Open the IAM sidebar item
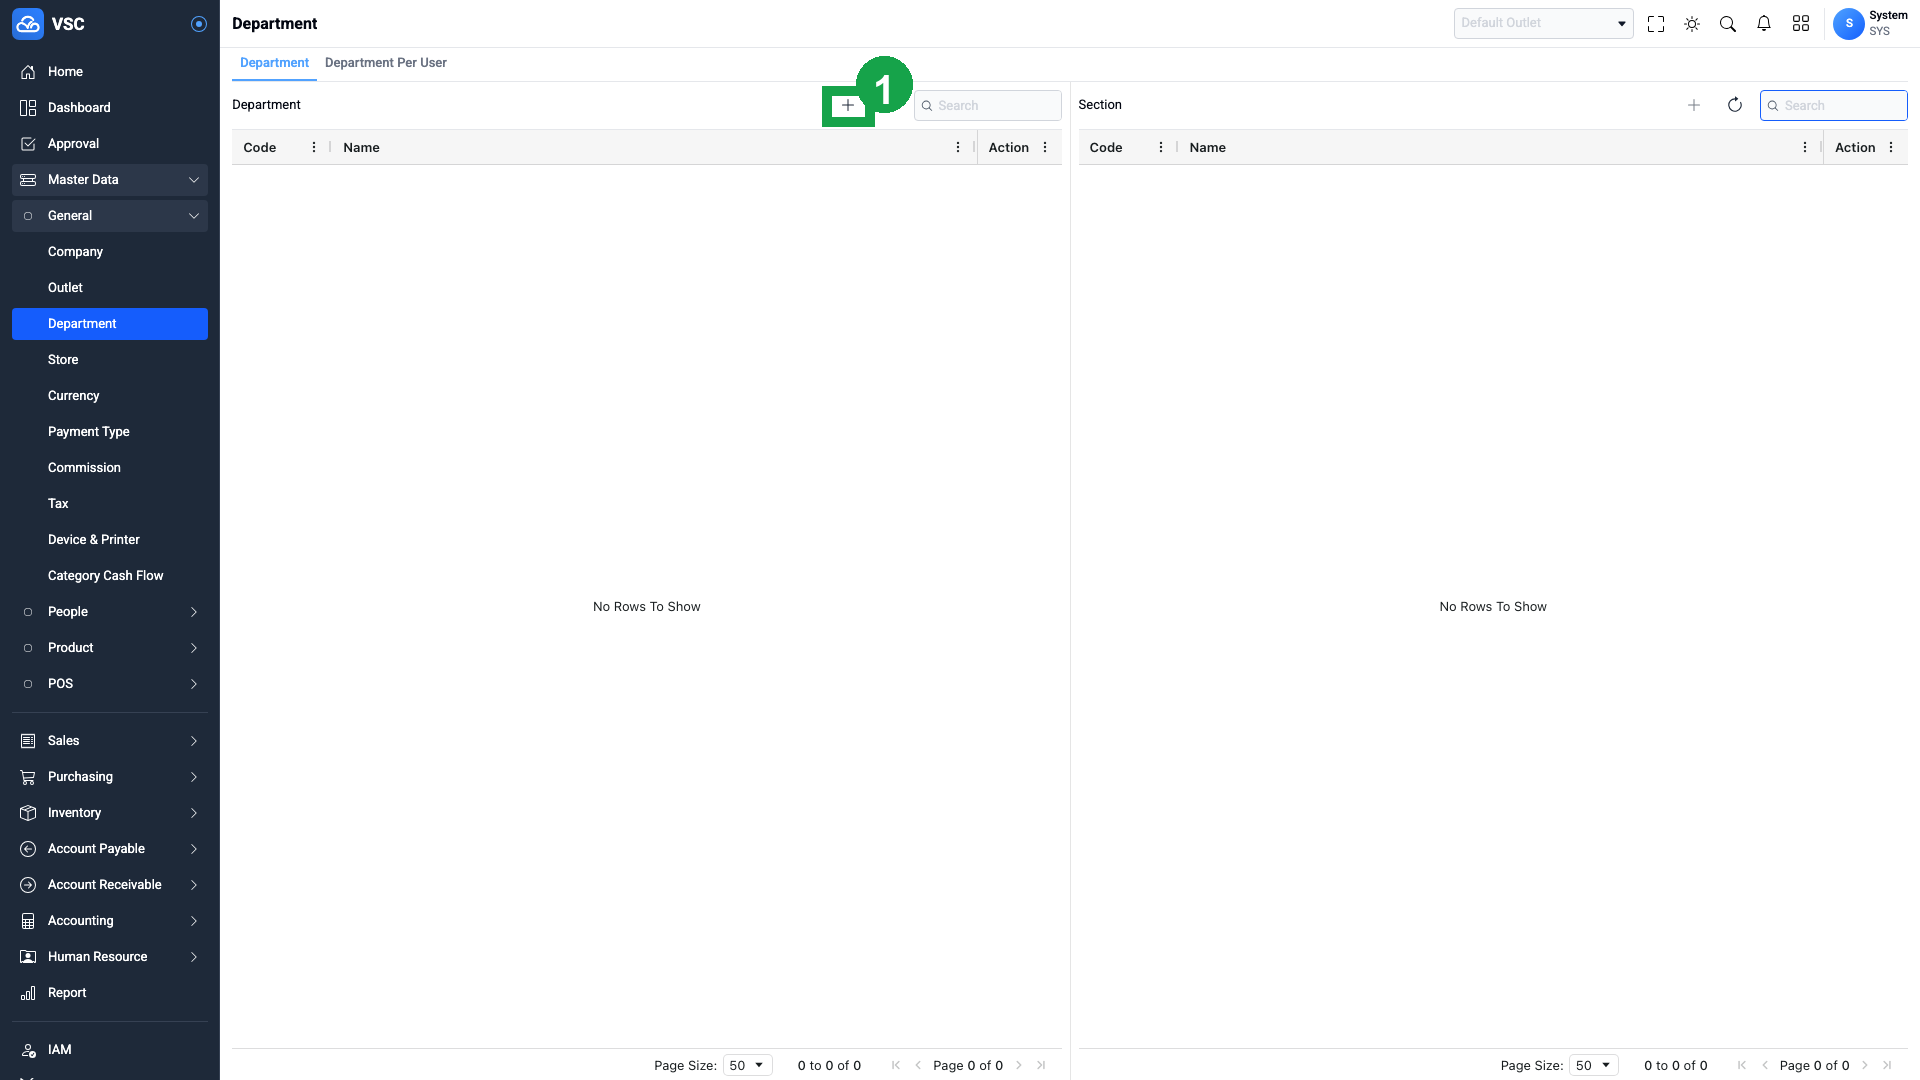 pyautogui.click(x=110, y=1050)
